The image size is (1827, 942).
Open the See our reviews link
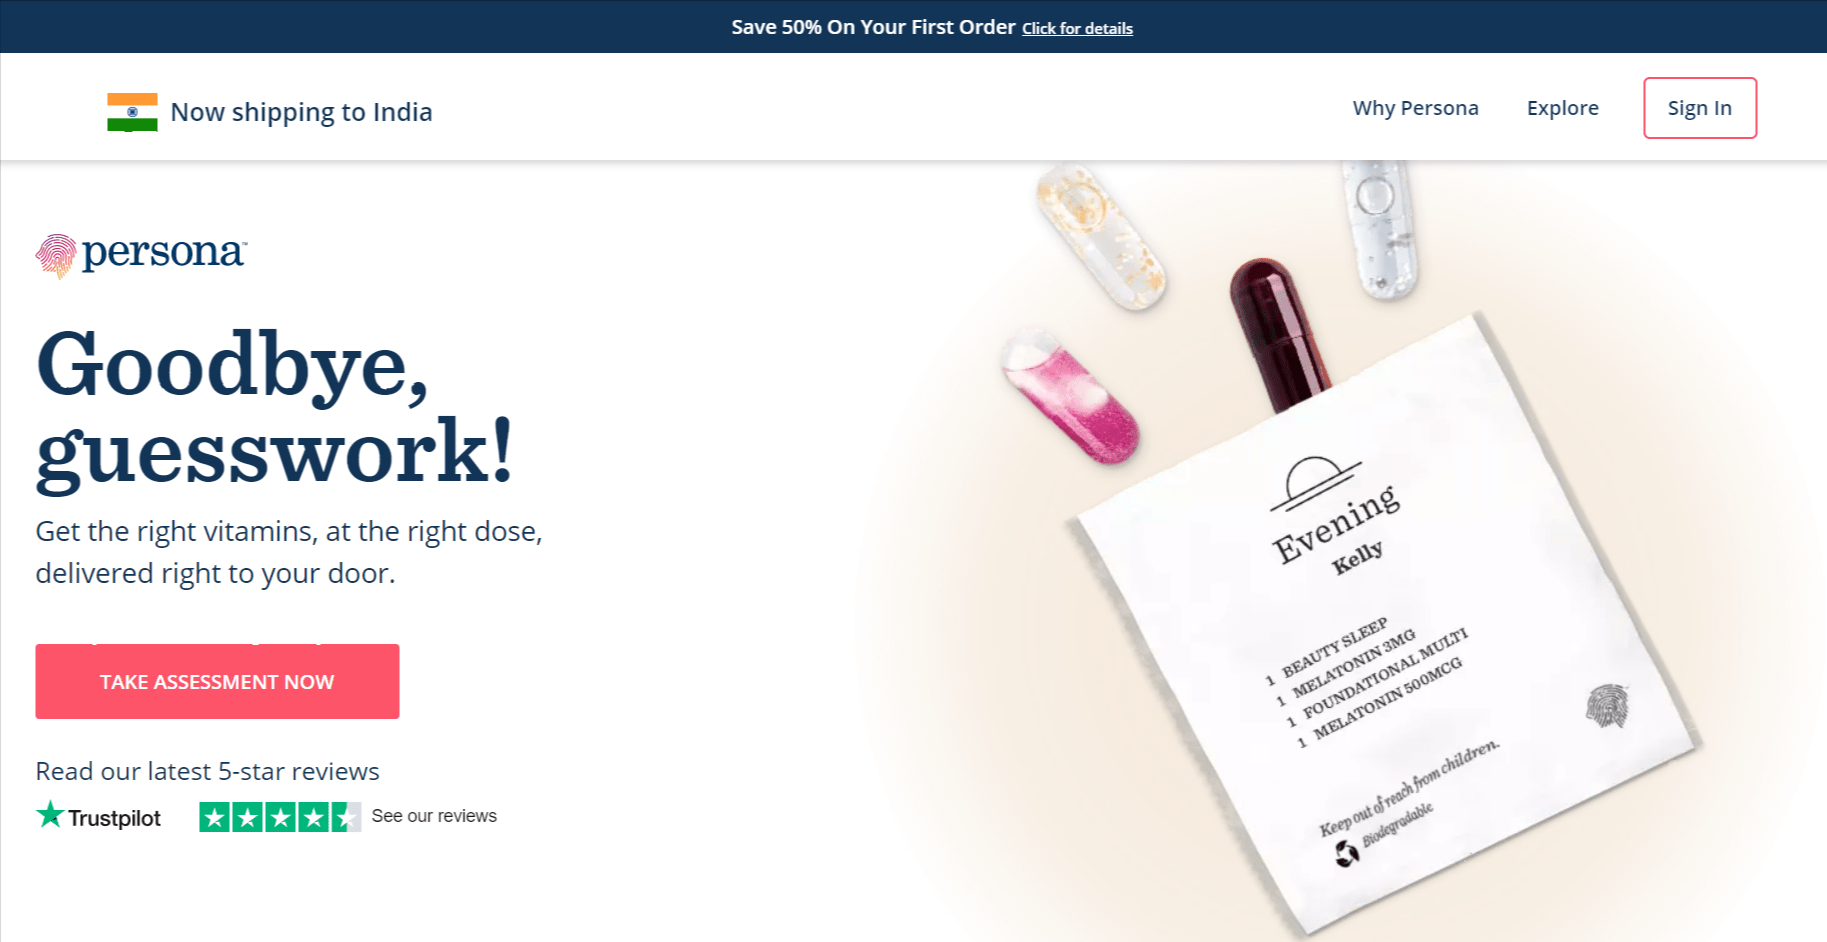point(434,816)
